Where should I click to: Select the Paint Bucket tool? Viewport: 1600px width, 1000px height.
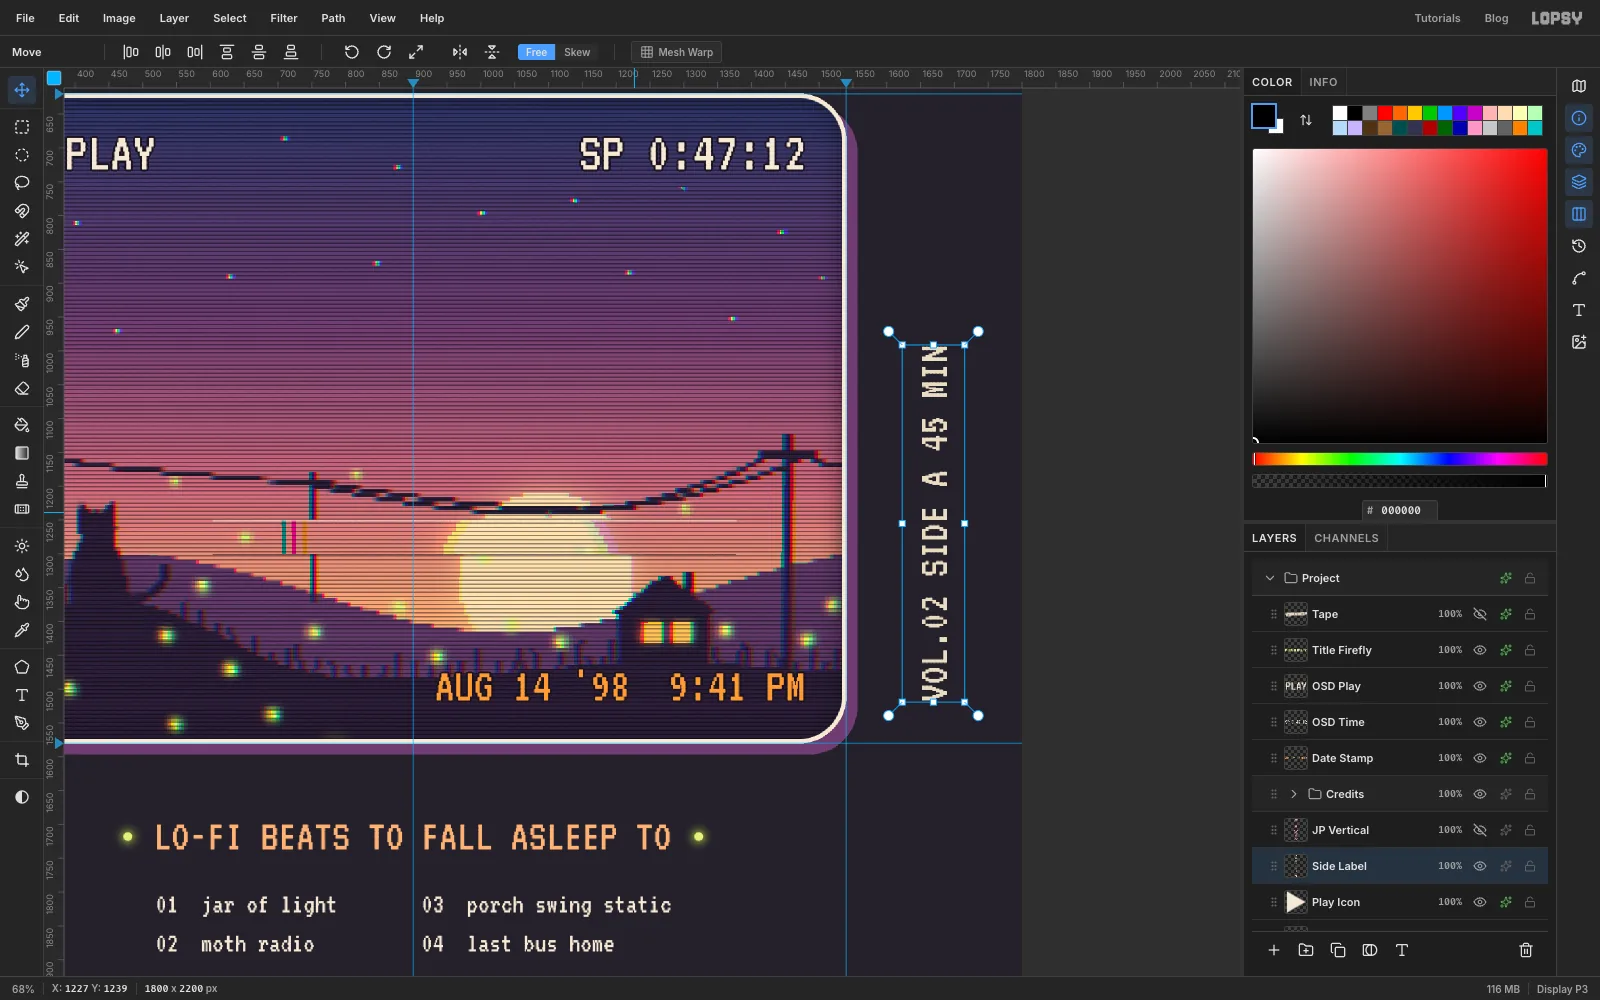(22, 425)
